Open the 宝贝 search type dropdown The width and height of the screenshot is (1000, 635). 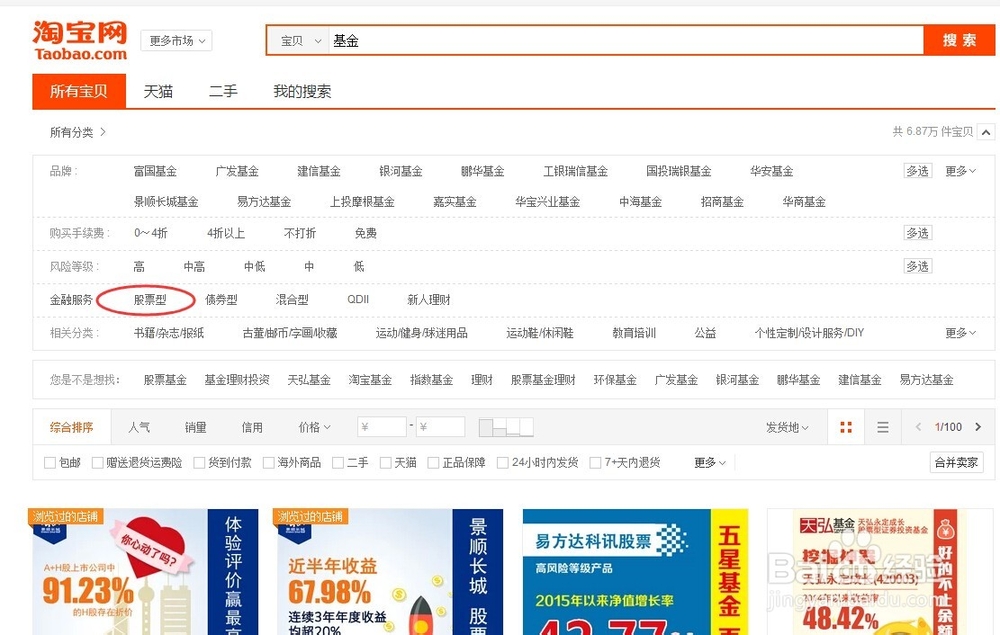tap(300, 41)
